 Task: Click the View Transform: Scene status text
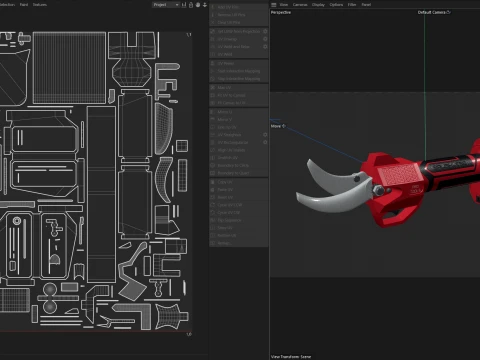point(291,357)
